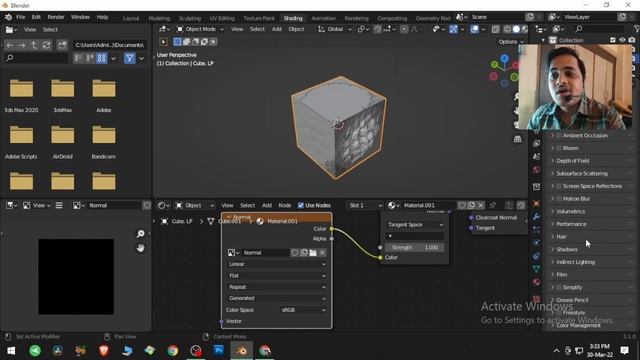Toggle viewport overlays icon

click(x=474, y=29)
